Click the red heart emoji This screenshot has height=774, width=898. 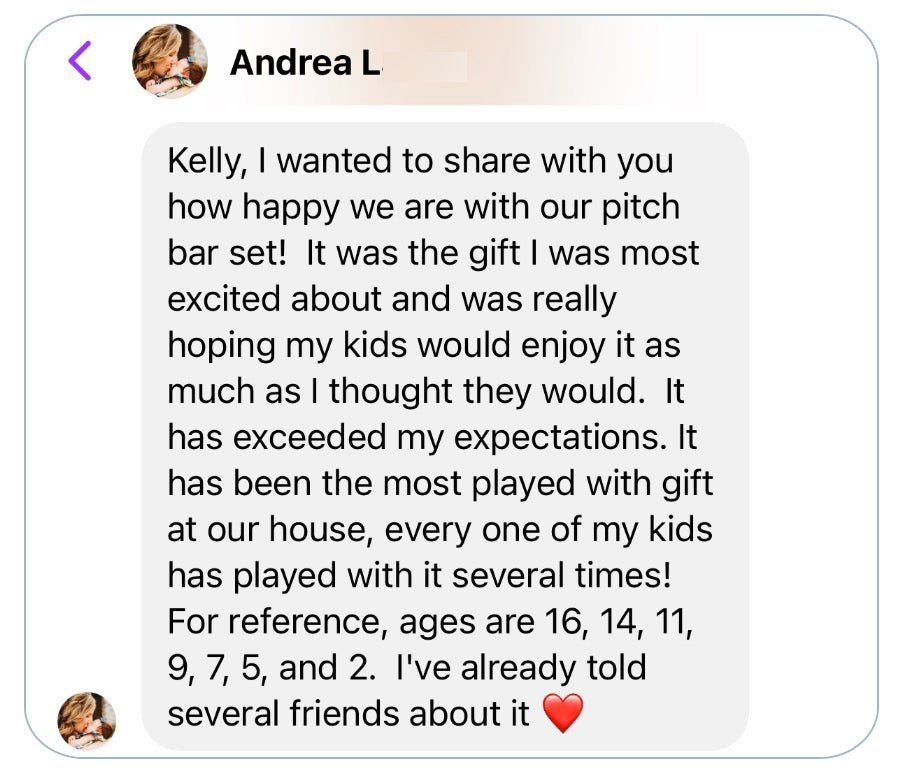(x=562, y=713)
